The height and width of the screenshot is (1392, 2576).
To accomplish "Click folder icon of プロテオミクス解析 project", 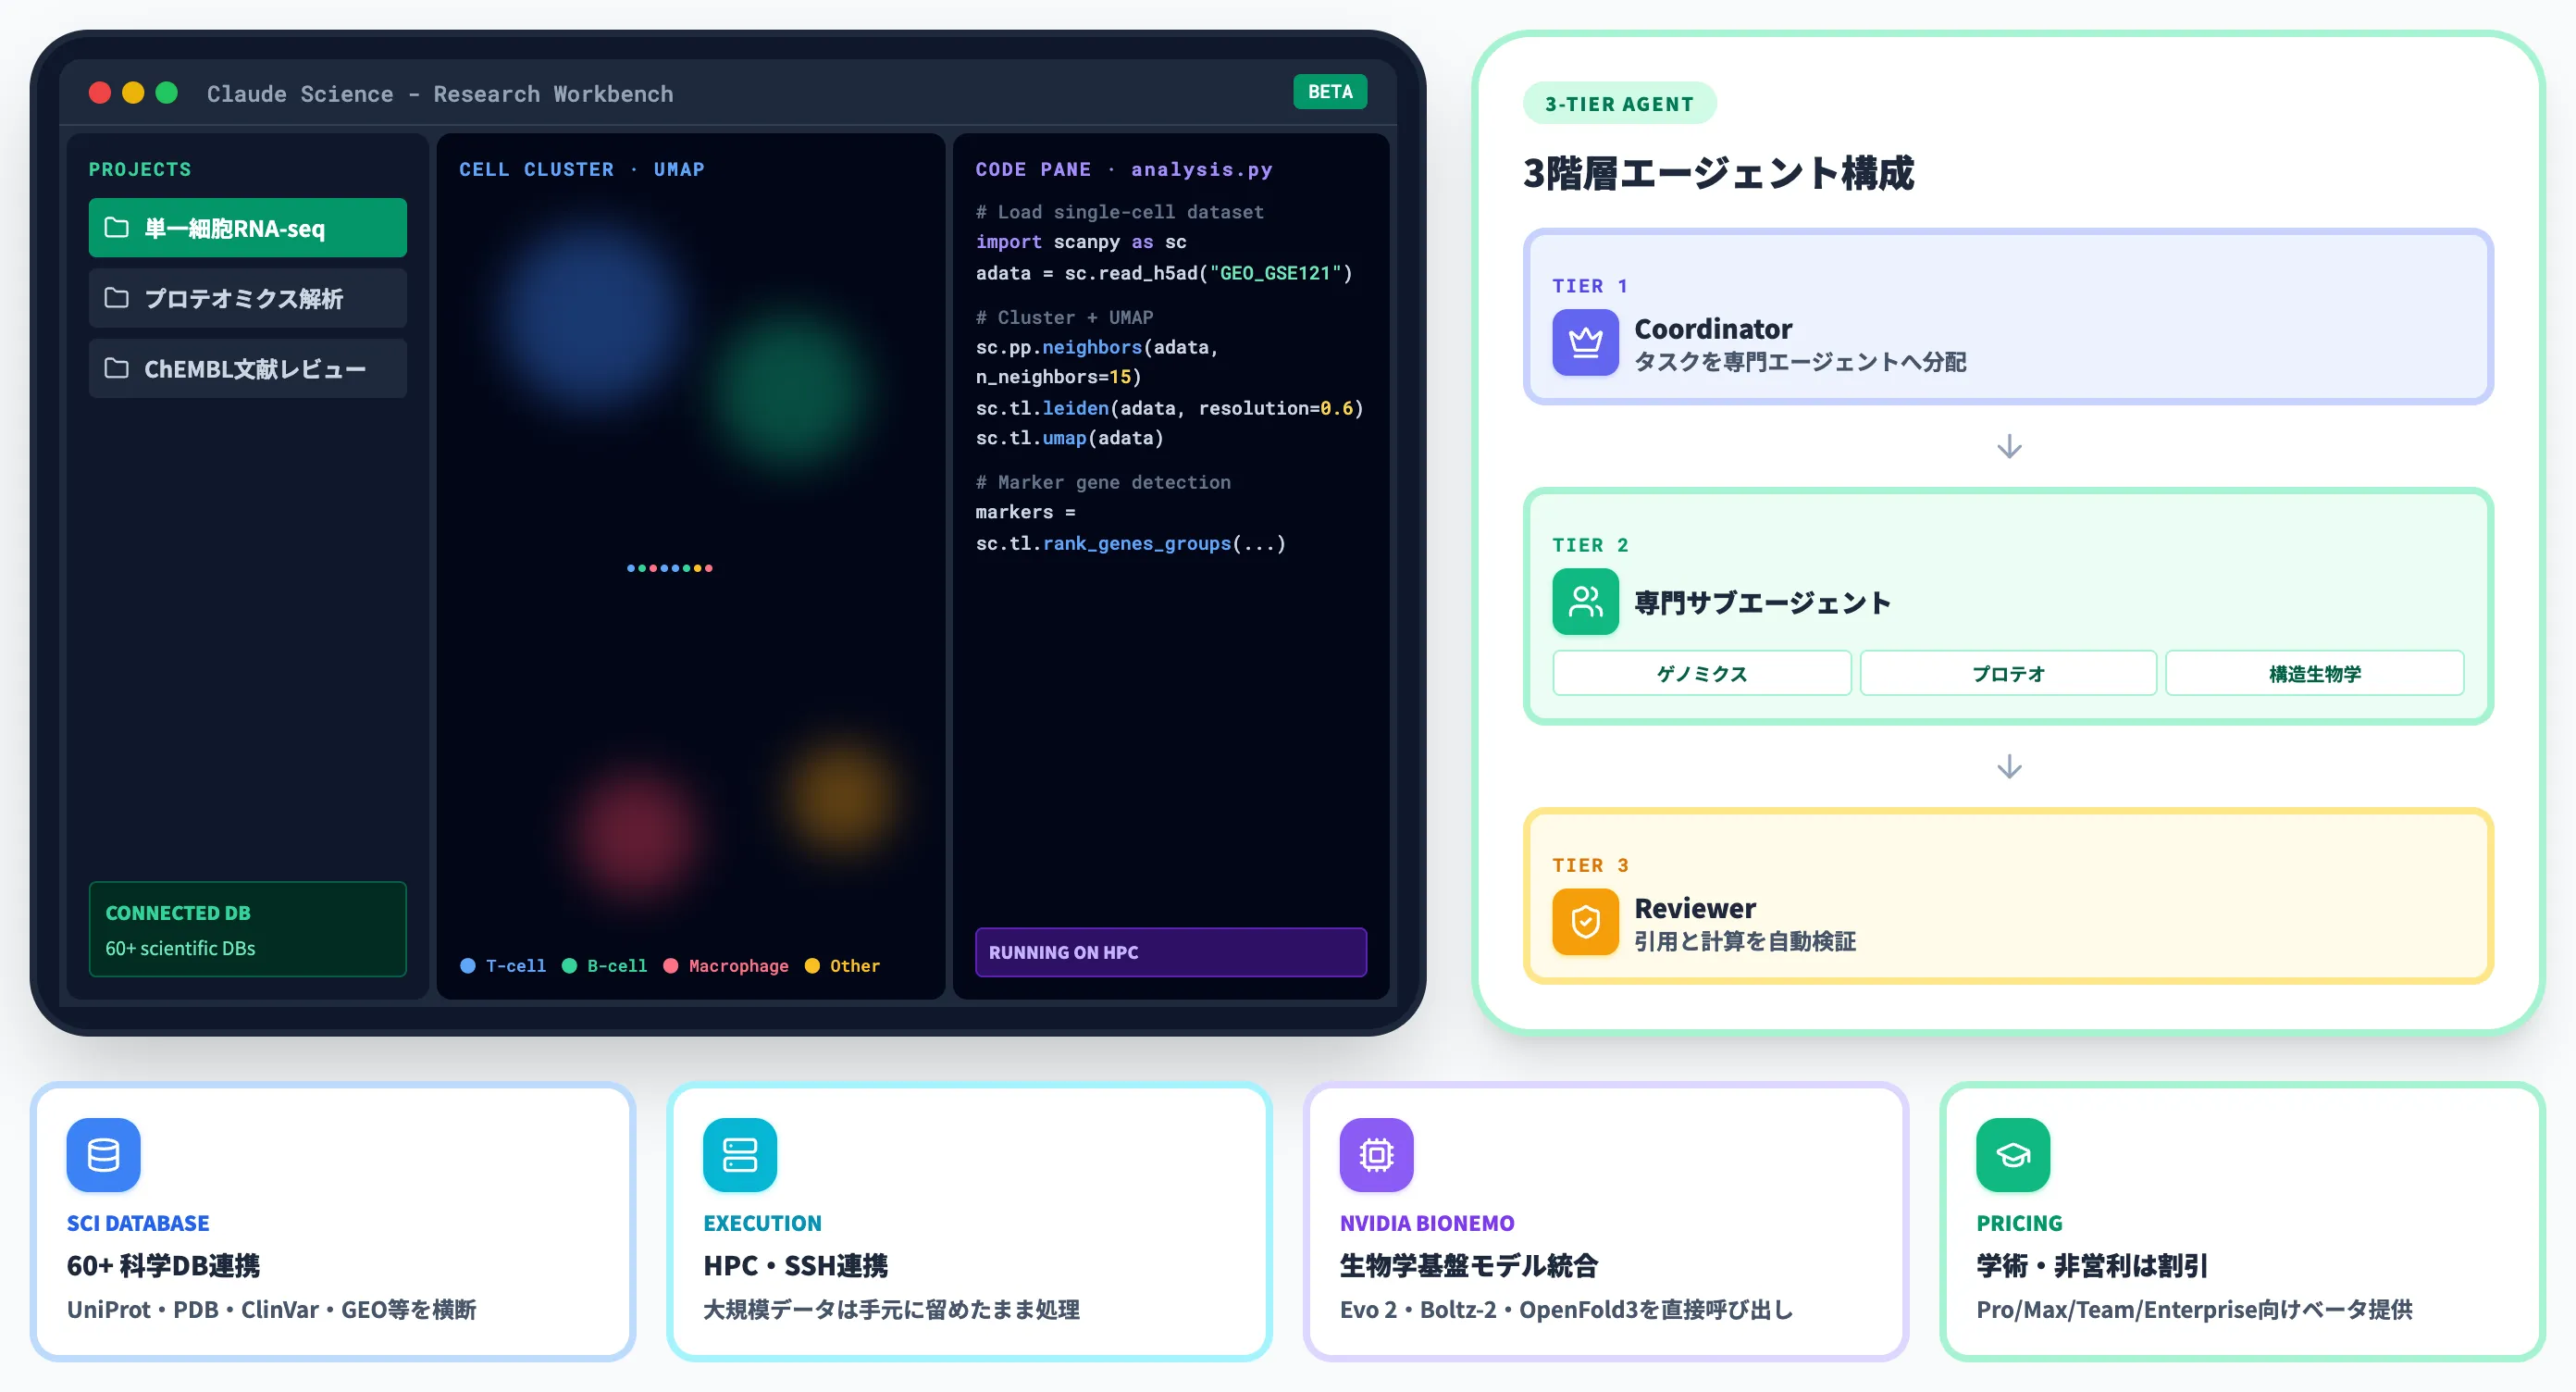I will coord(117,298).
